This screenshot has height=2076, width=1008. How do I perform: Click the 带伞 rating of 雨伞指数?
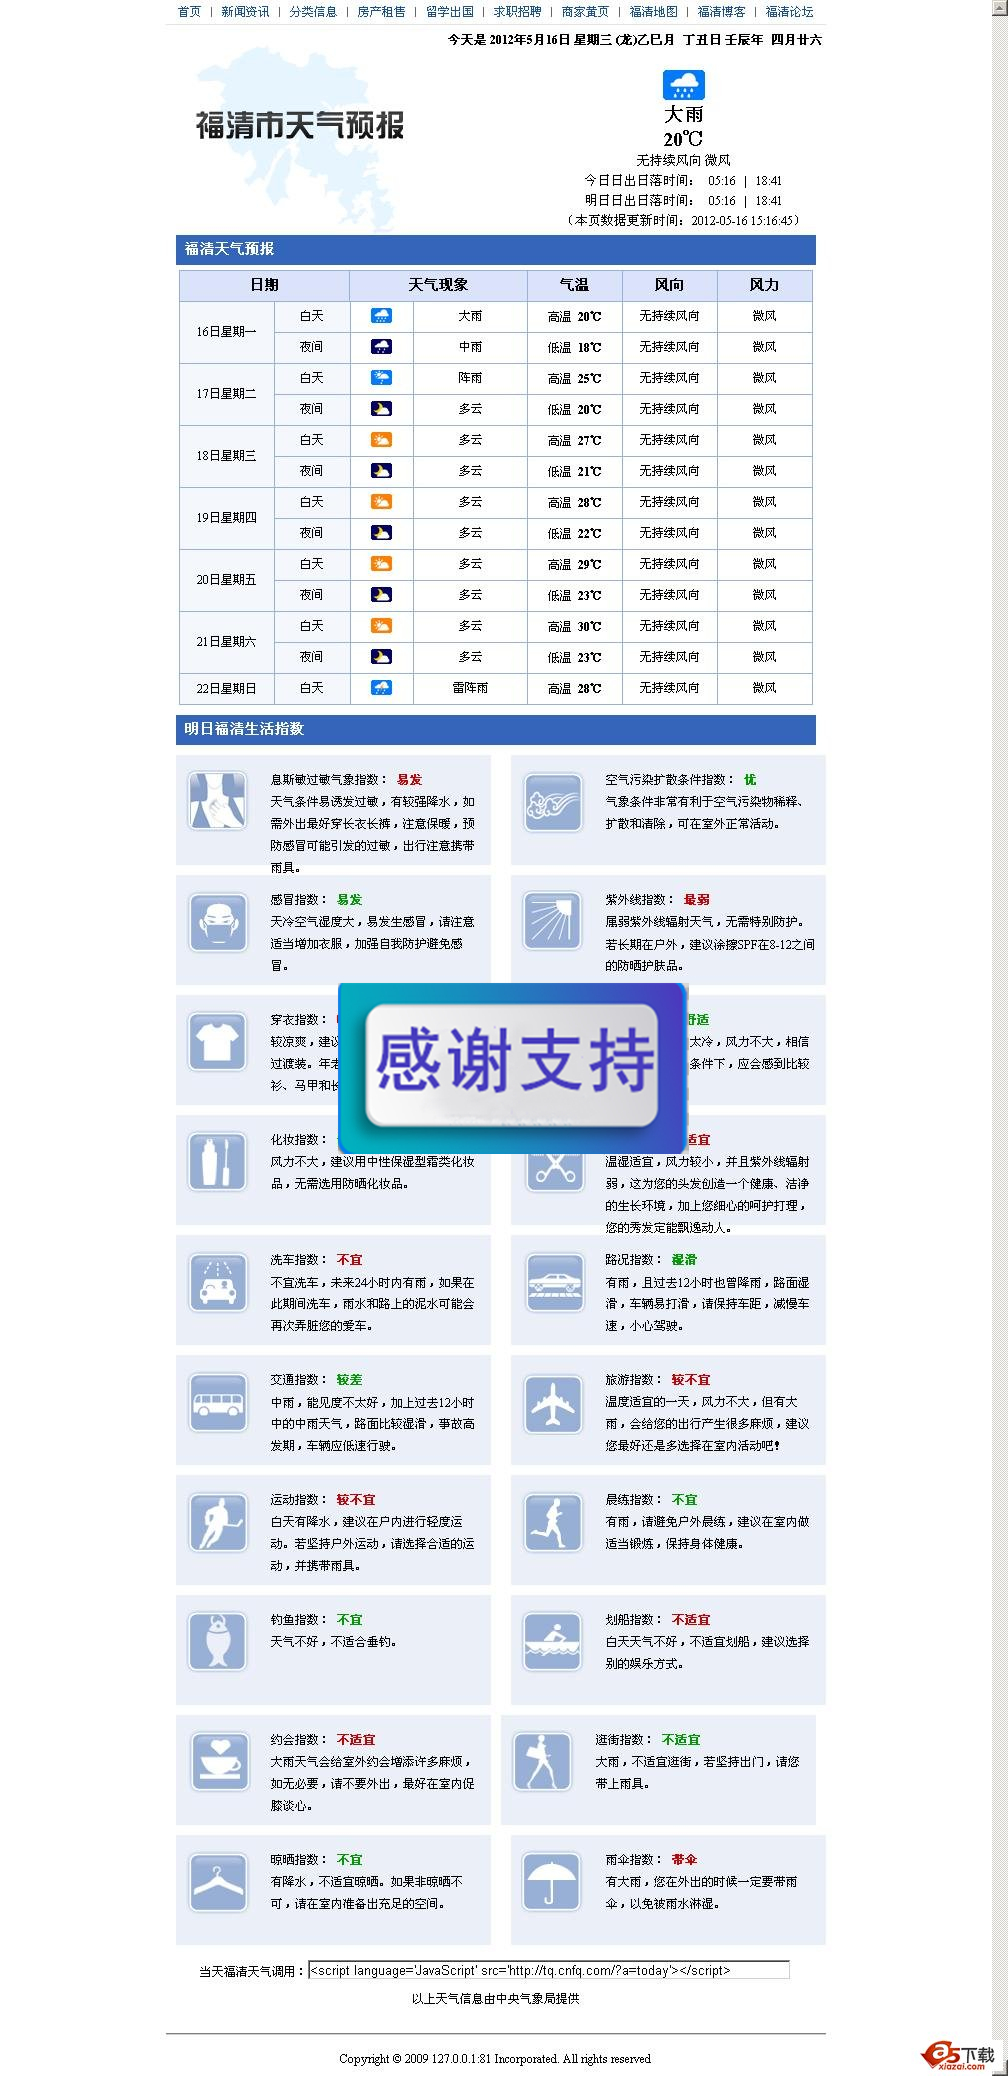(684, 1859)
